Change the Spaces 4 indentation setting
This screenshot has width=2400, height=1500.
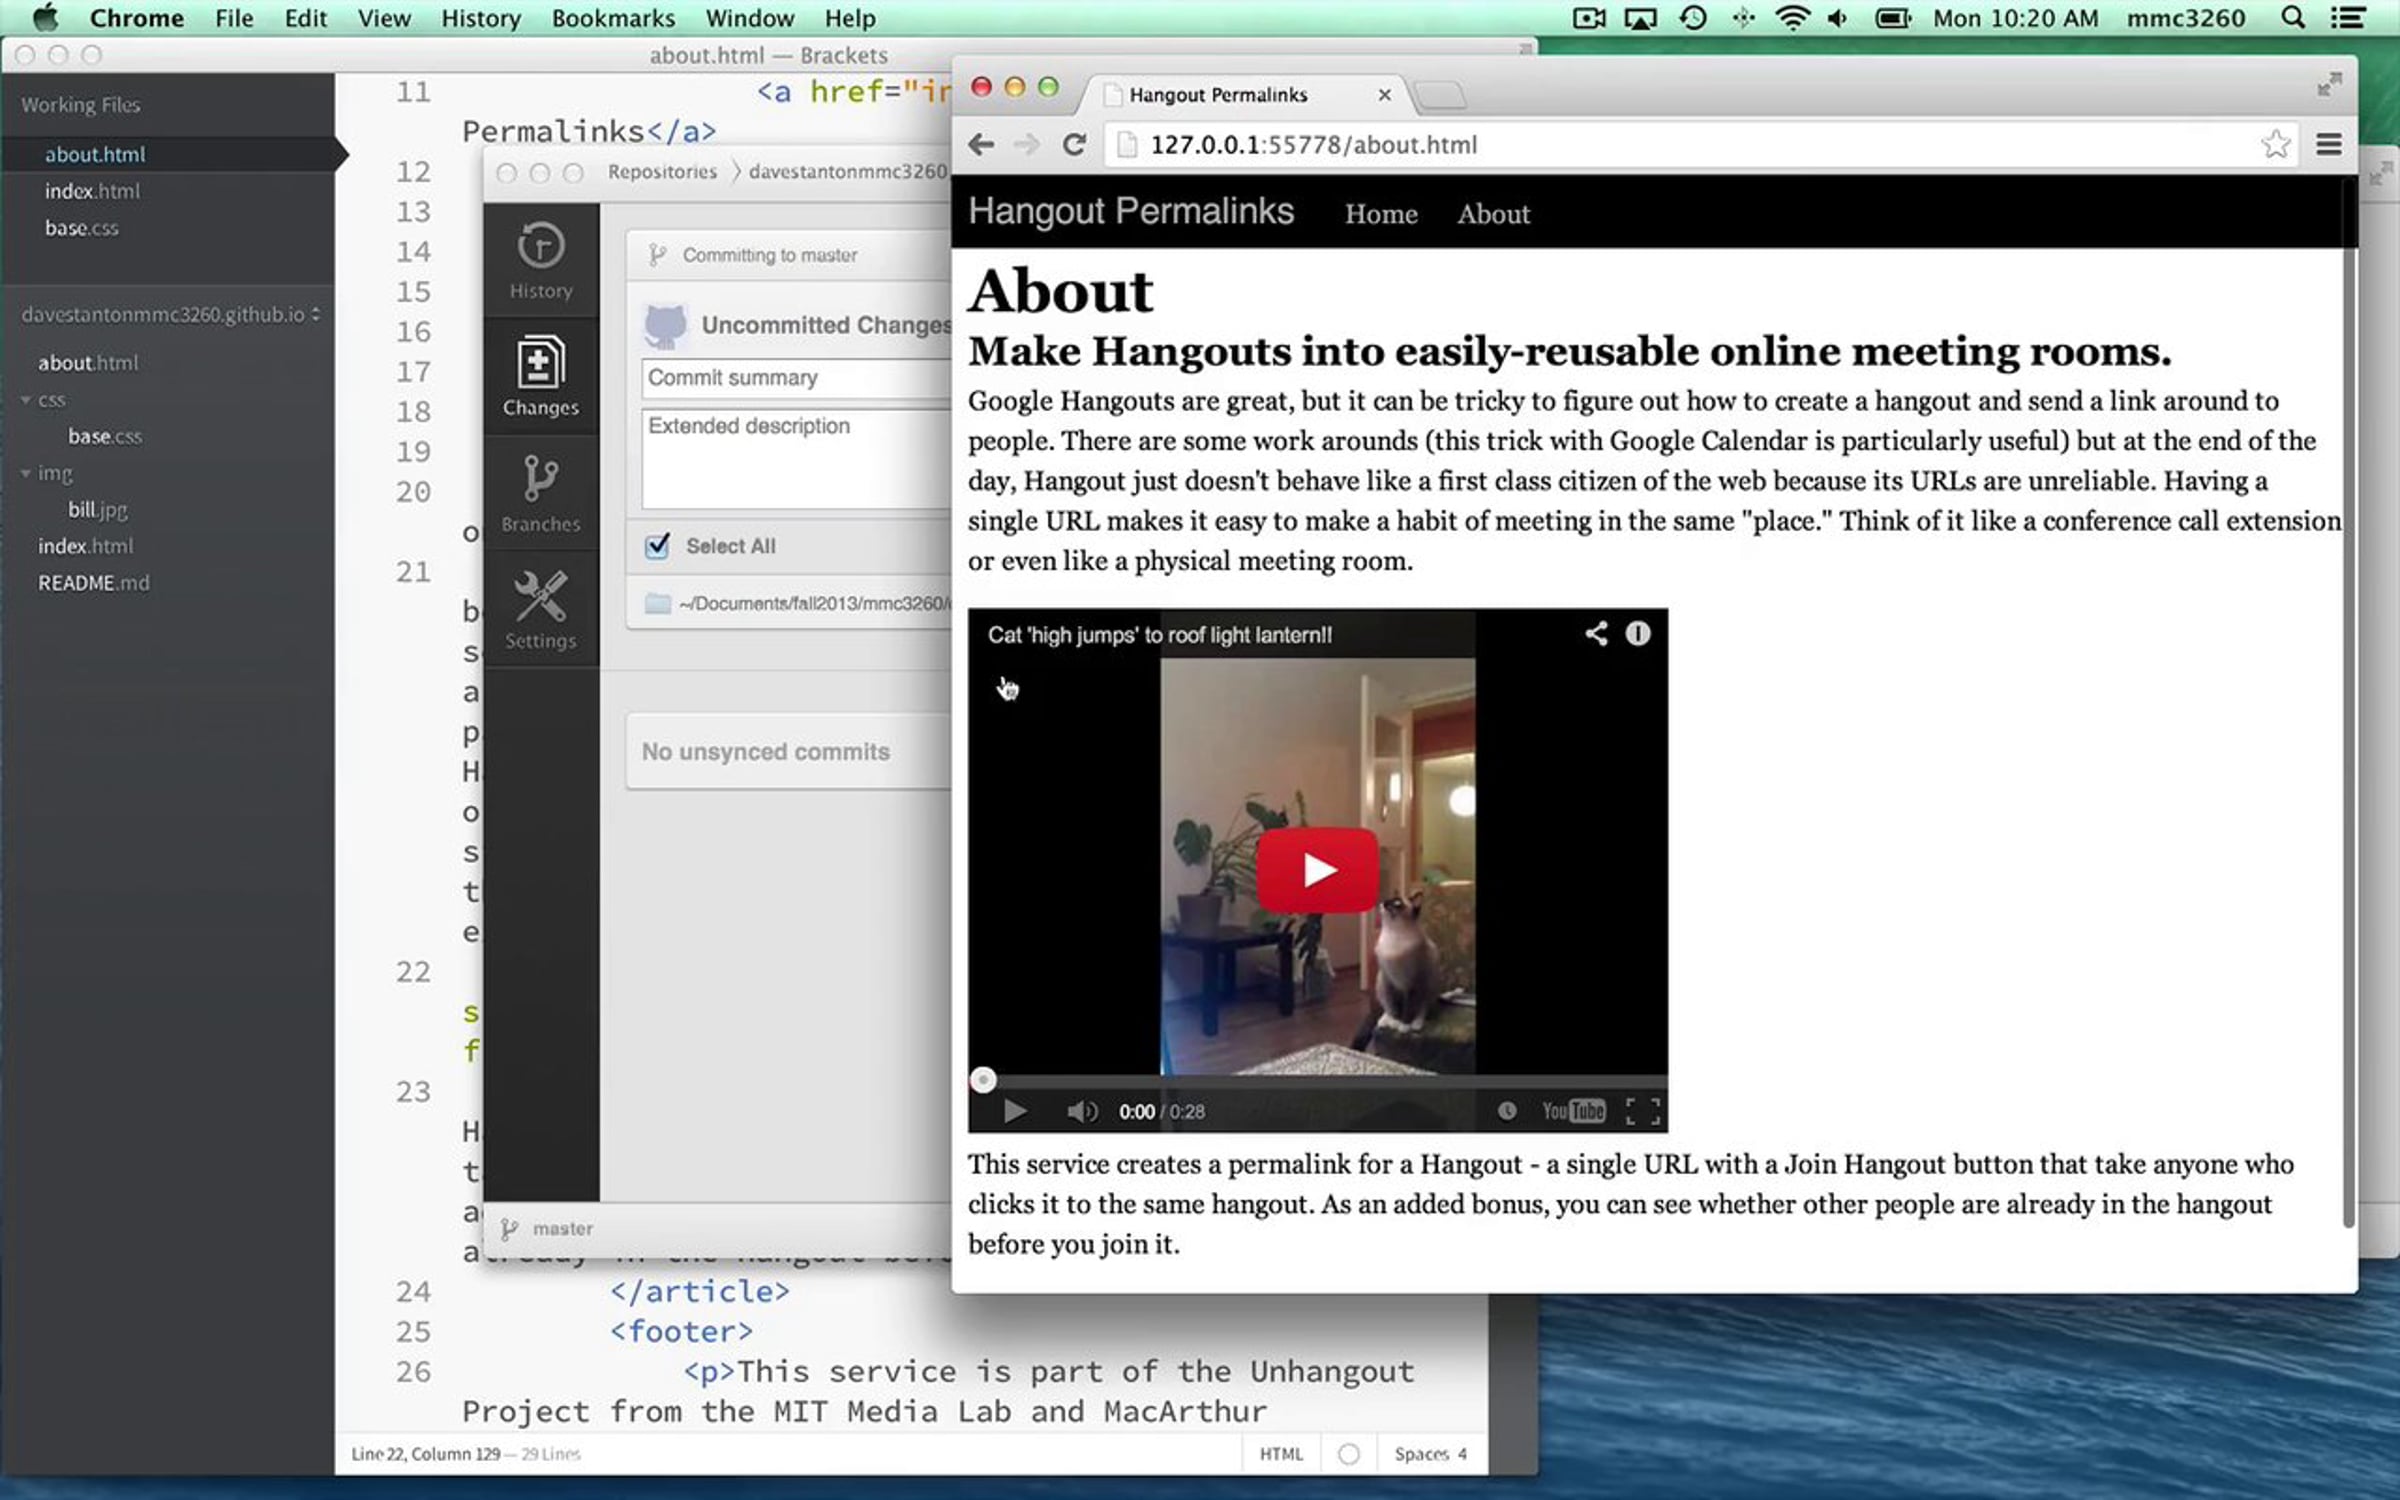[x=1430, y=1454]
